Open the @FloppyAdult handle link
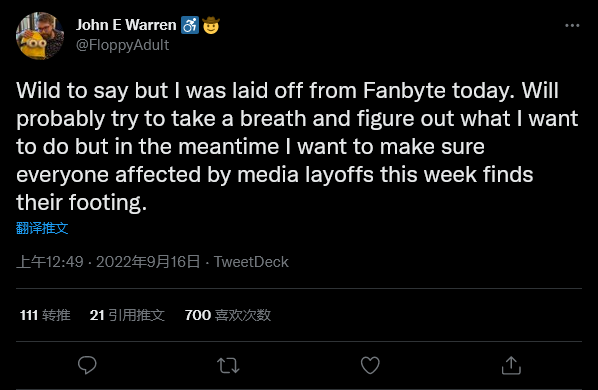Screen dimensions: 598x390 click(122, 45)
